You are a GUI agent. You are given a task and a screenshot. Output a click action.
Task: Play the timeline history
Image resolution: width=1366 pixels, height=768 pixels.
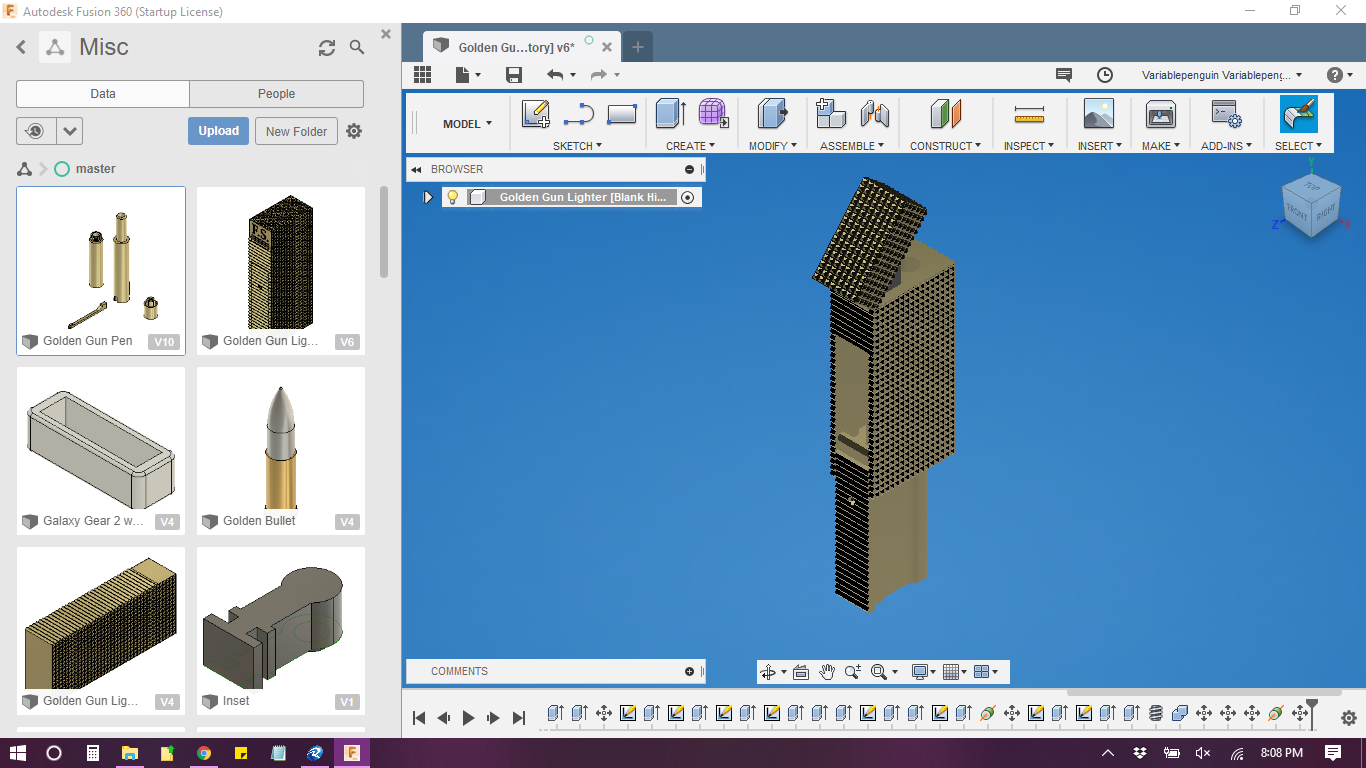tap(468, 718)
